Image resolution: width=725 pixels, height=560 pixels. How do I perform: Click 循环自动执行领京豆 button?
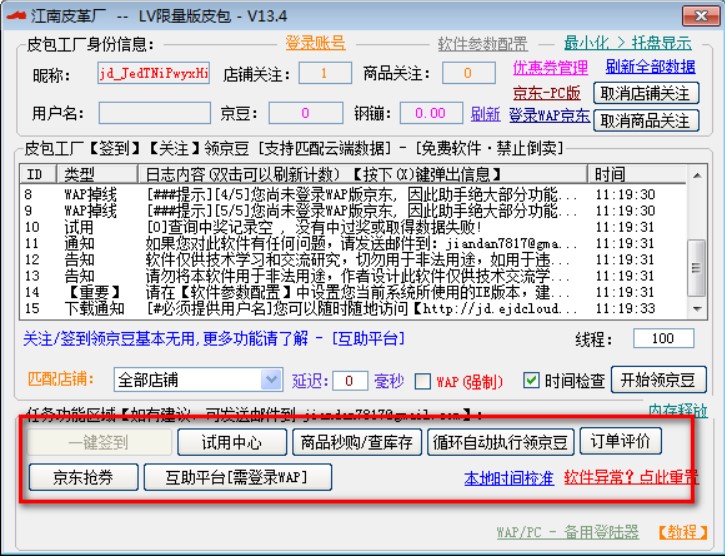pyautogui.click(x=500, y=442)
